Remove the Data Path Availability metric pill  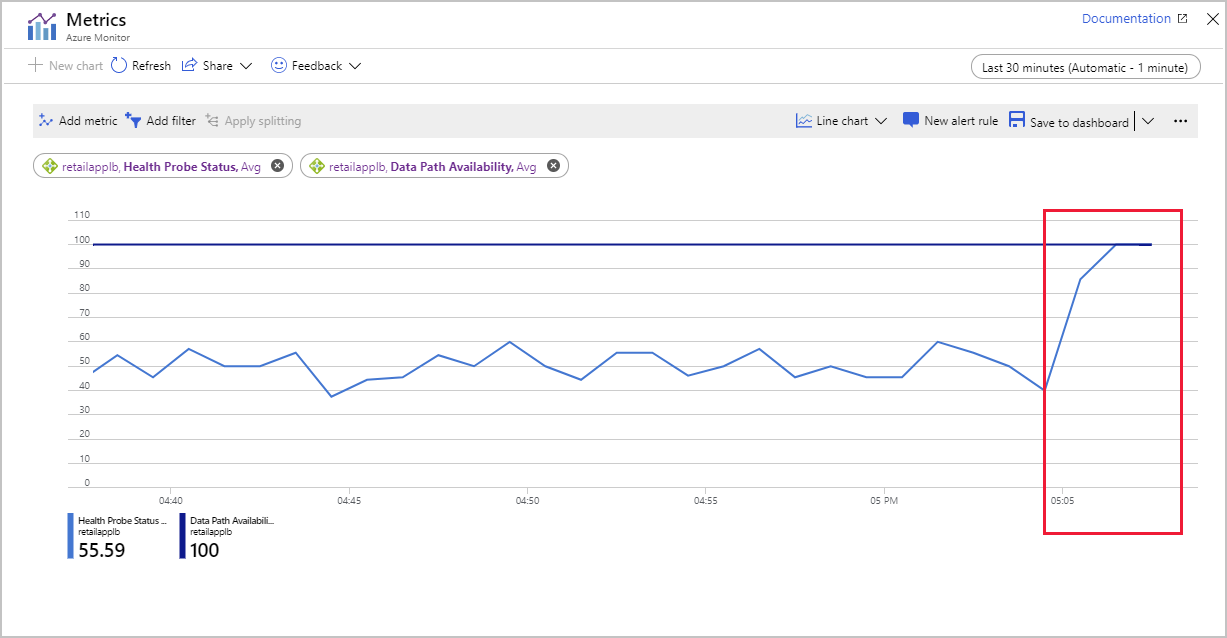[553, 167]
